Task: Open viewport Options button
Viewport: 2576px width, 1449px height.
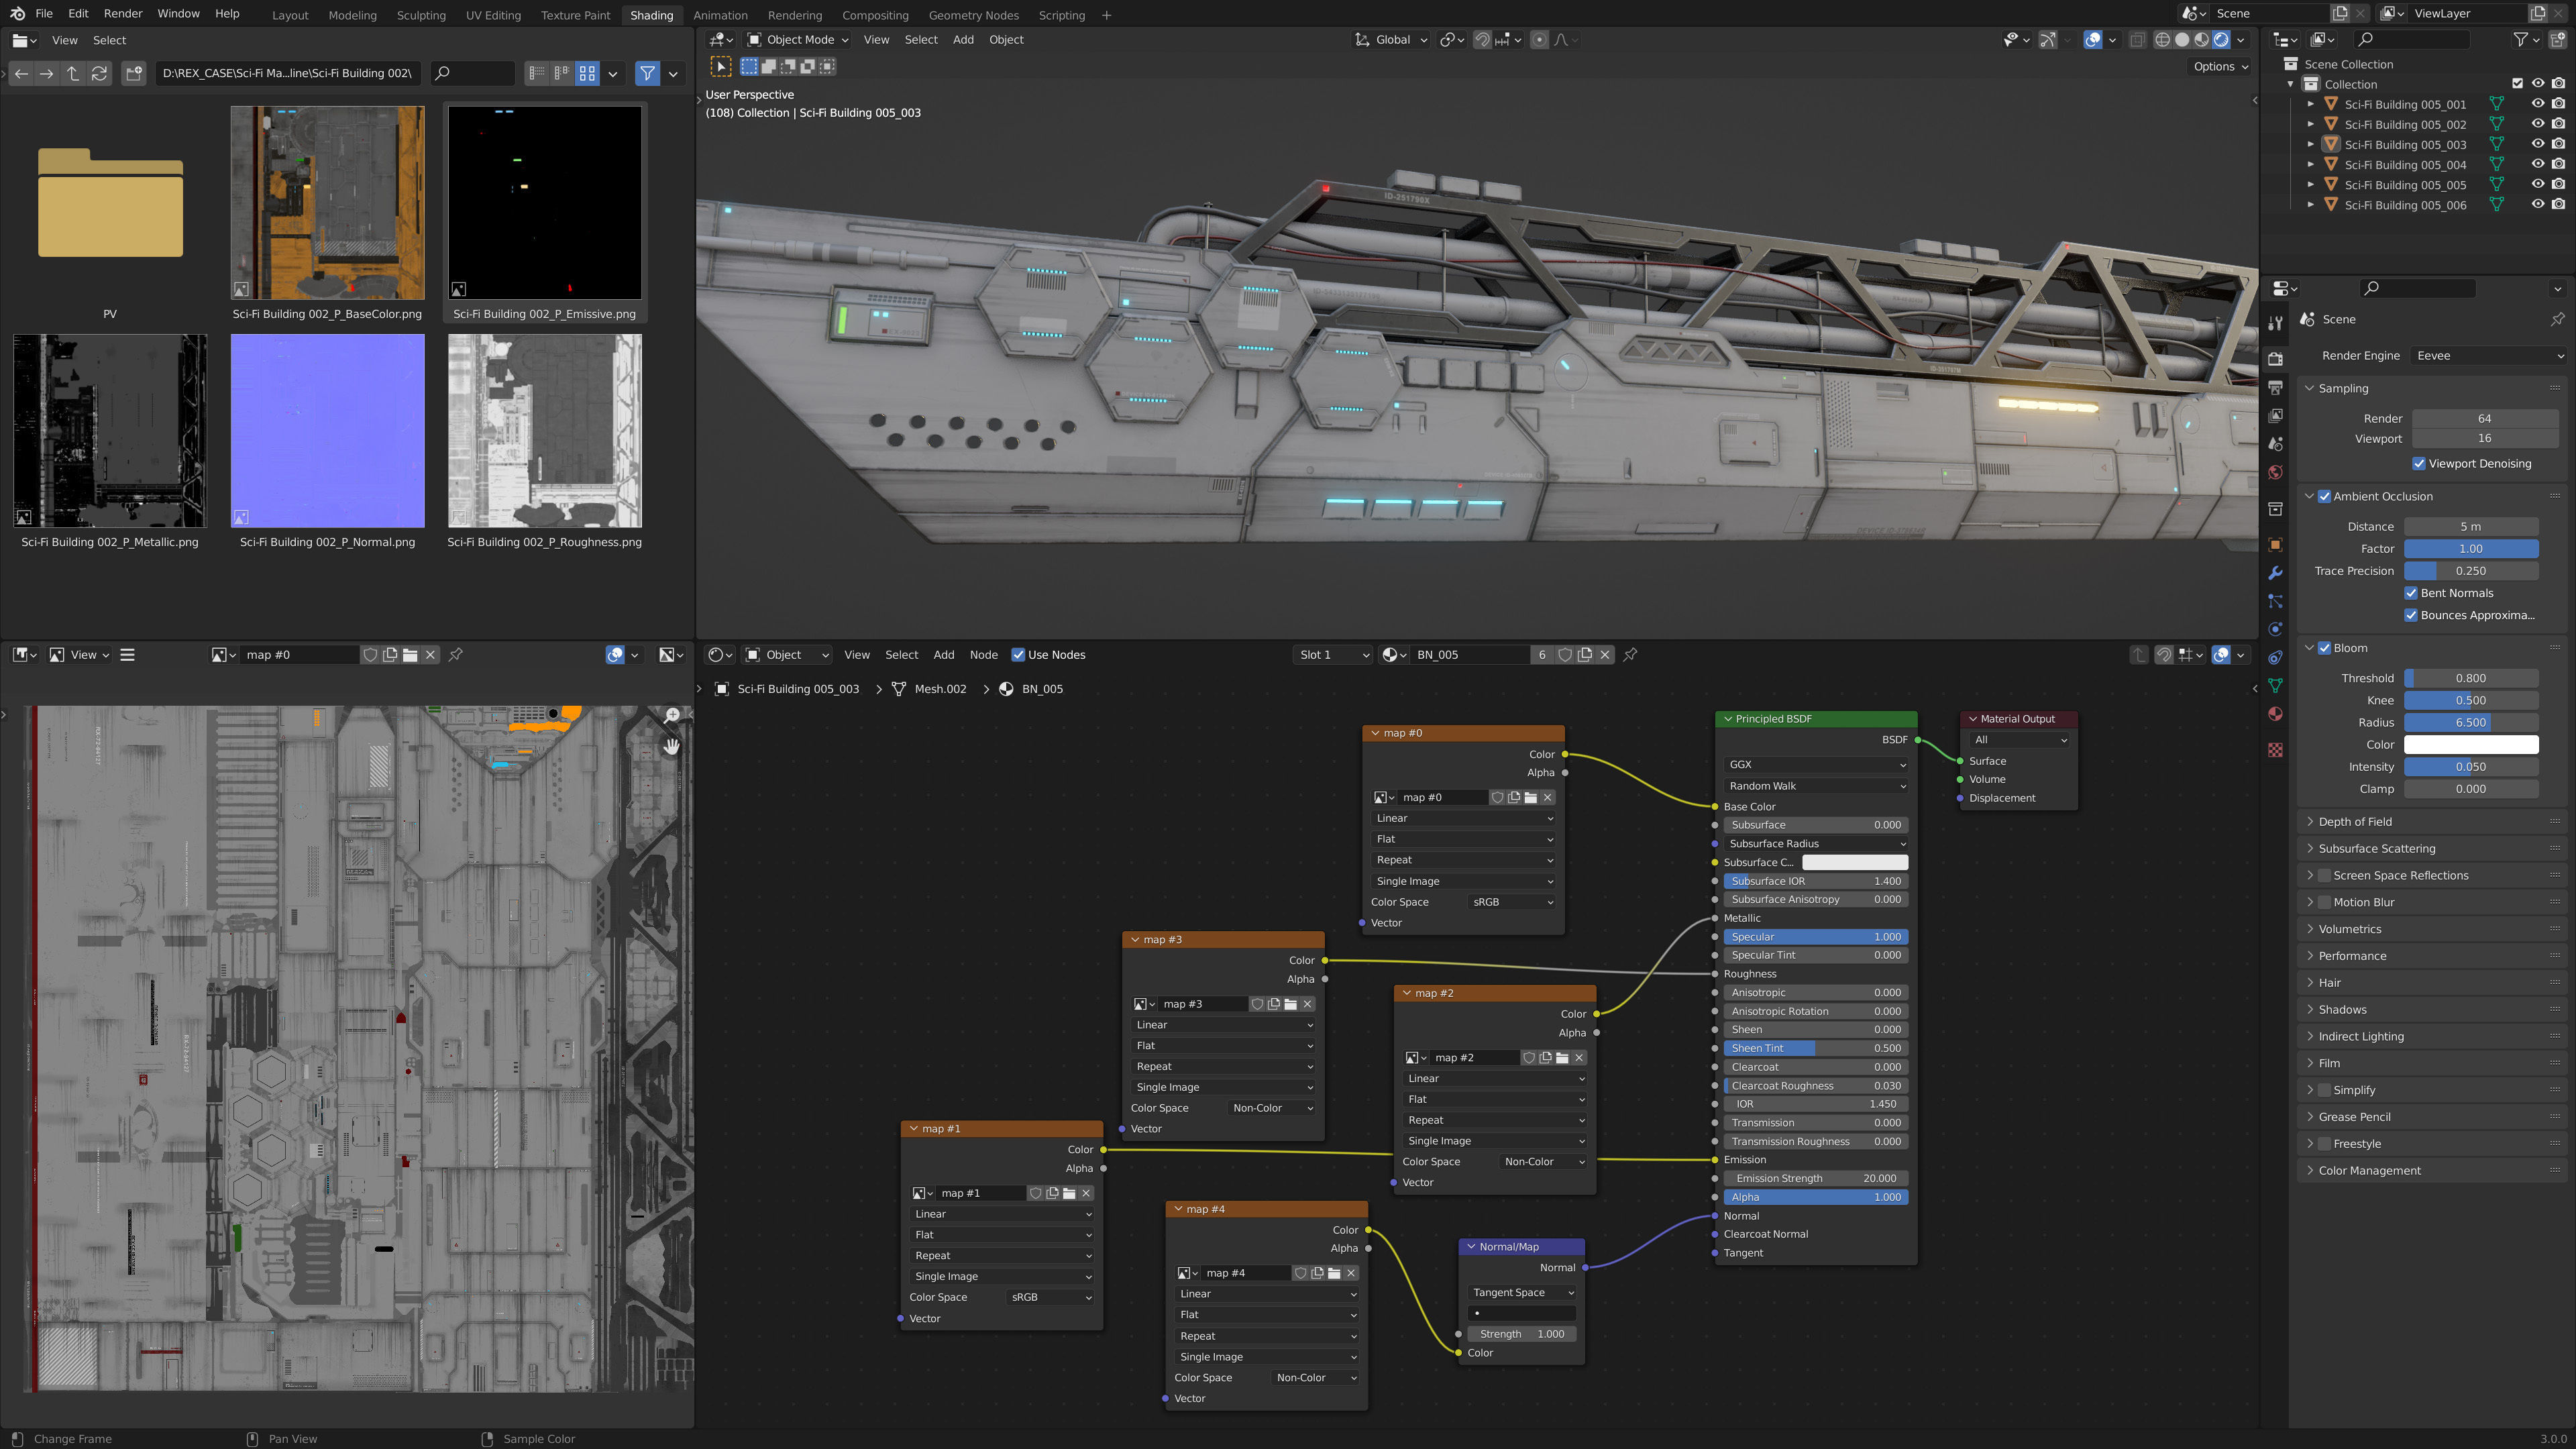Action: (x=2220, y=67)
